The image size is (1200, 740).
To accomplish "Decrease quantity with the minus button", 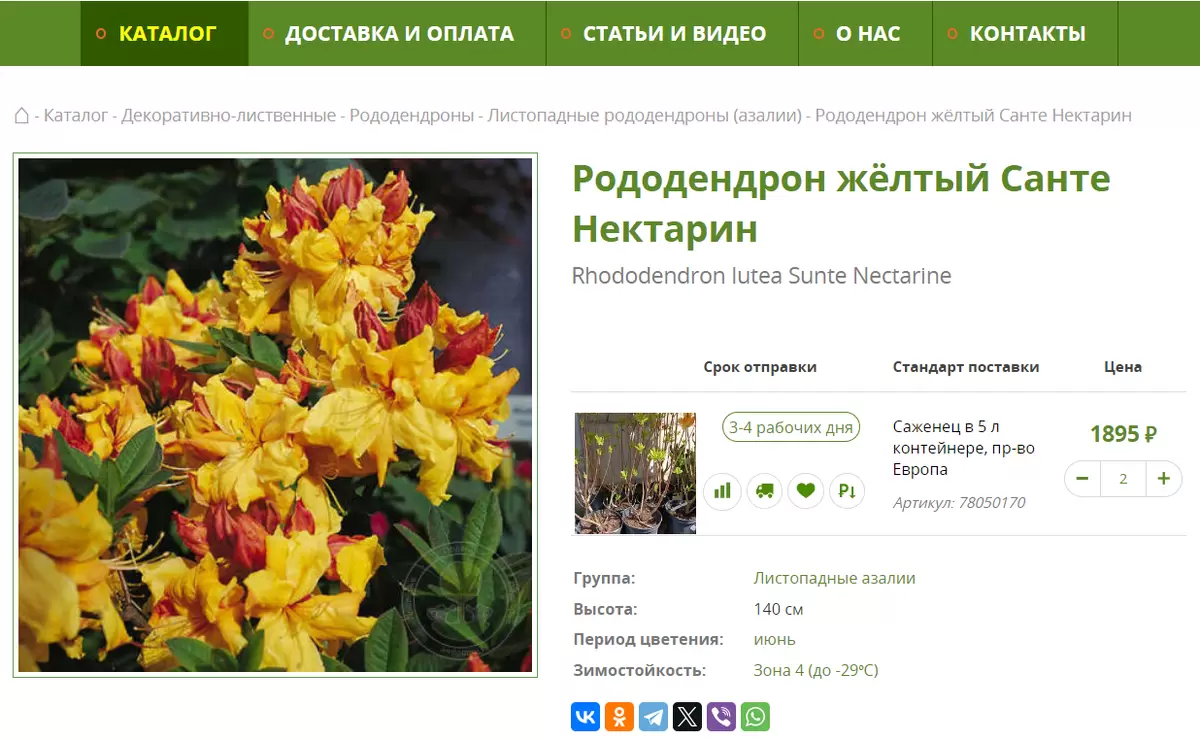I will [x=1082, y=479].
